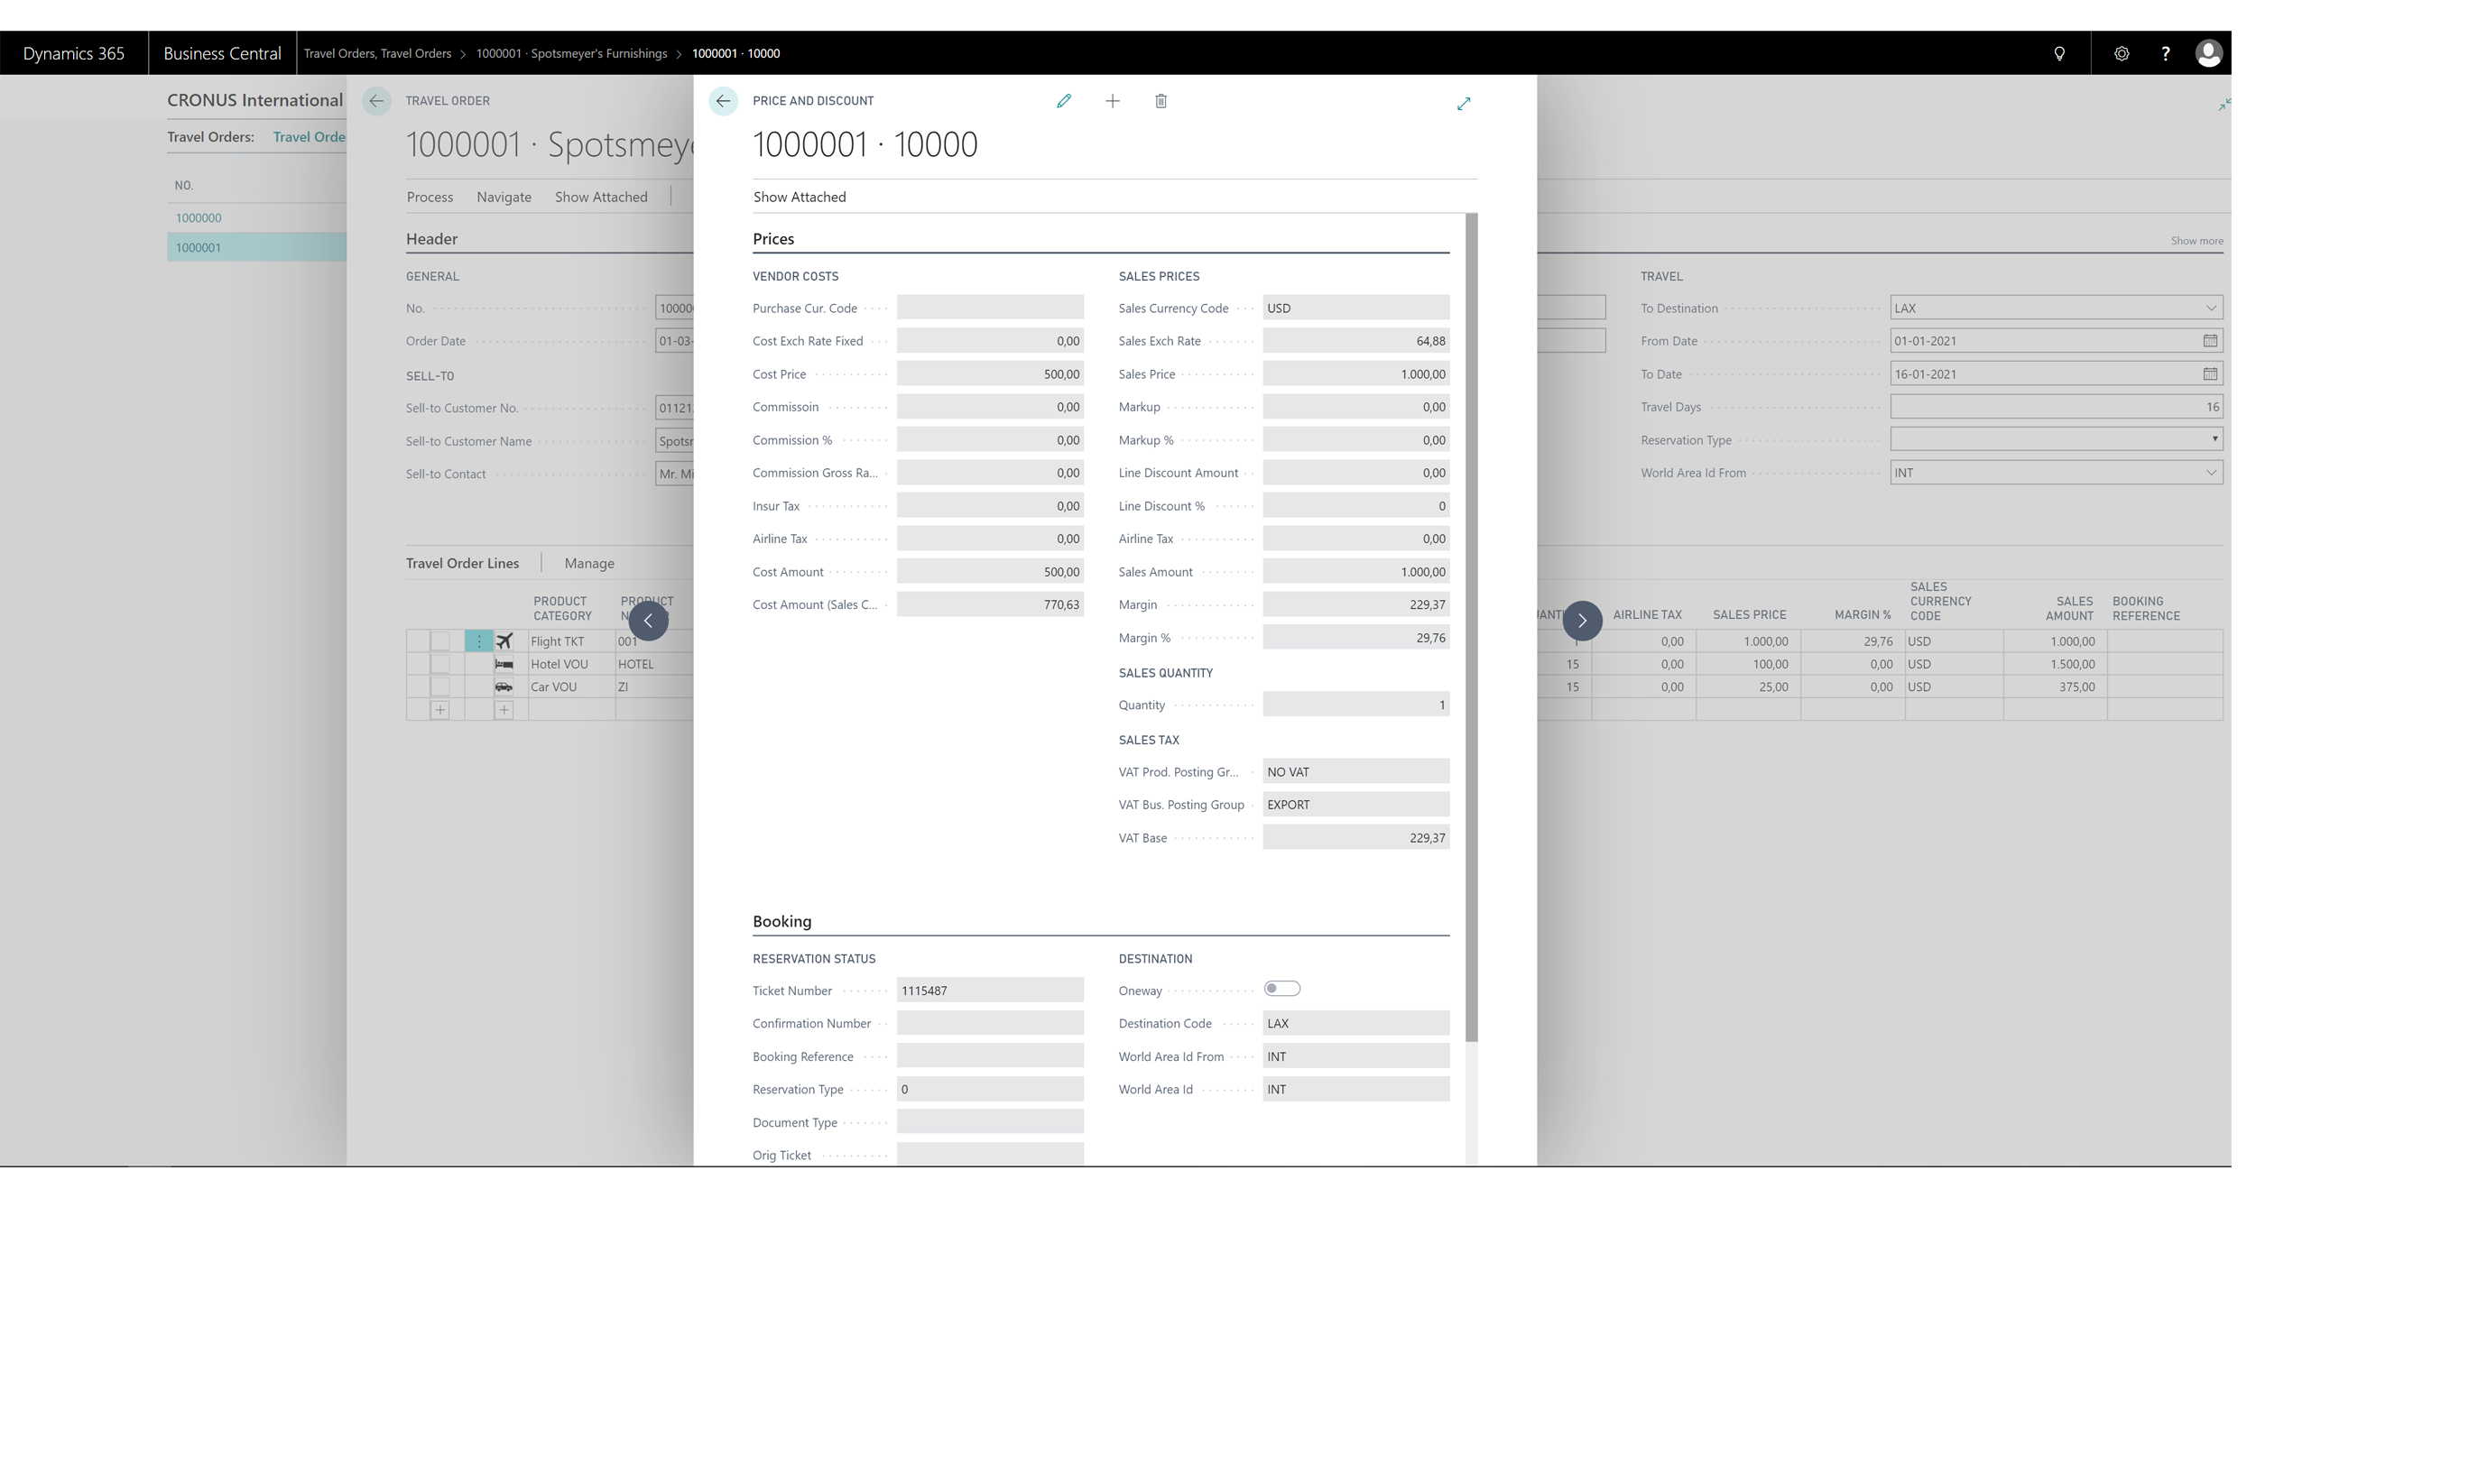Toggle the Oneway switch

pyautogui.click(x=1281, y=989)
